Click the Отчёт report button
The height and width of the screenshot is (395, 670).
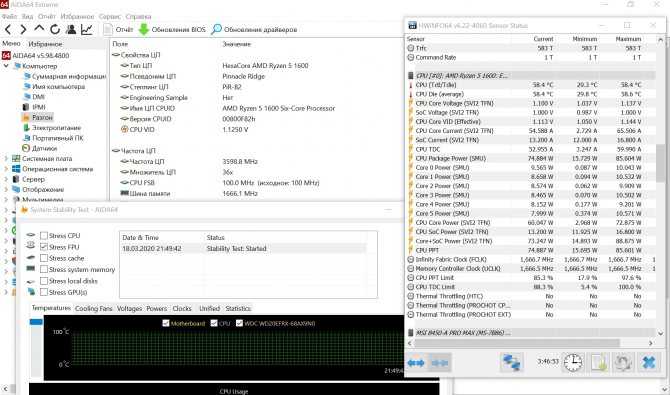pyautogui.click(x=118, y=29)
